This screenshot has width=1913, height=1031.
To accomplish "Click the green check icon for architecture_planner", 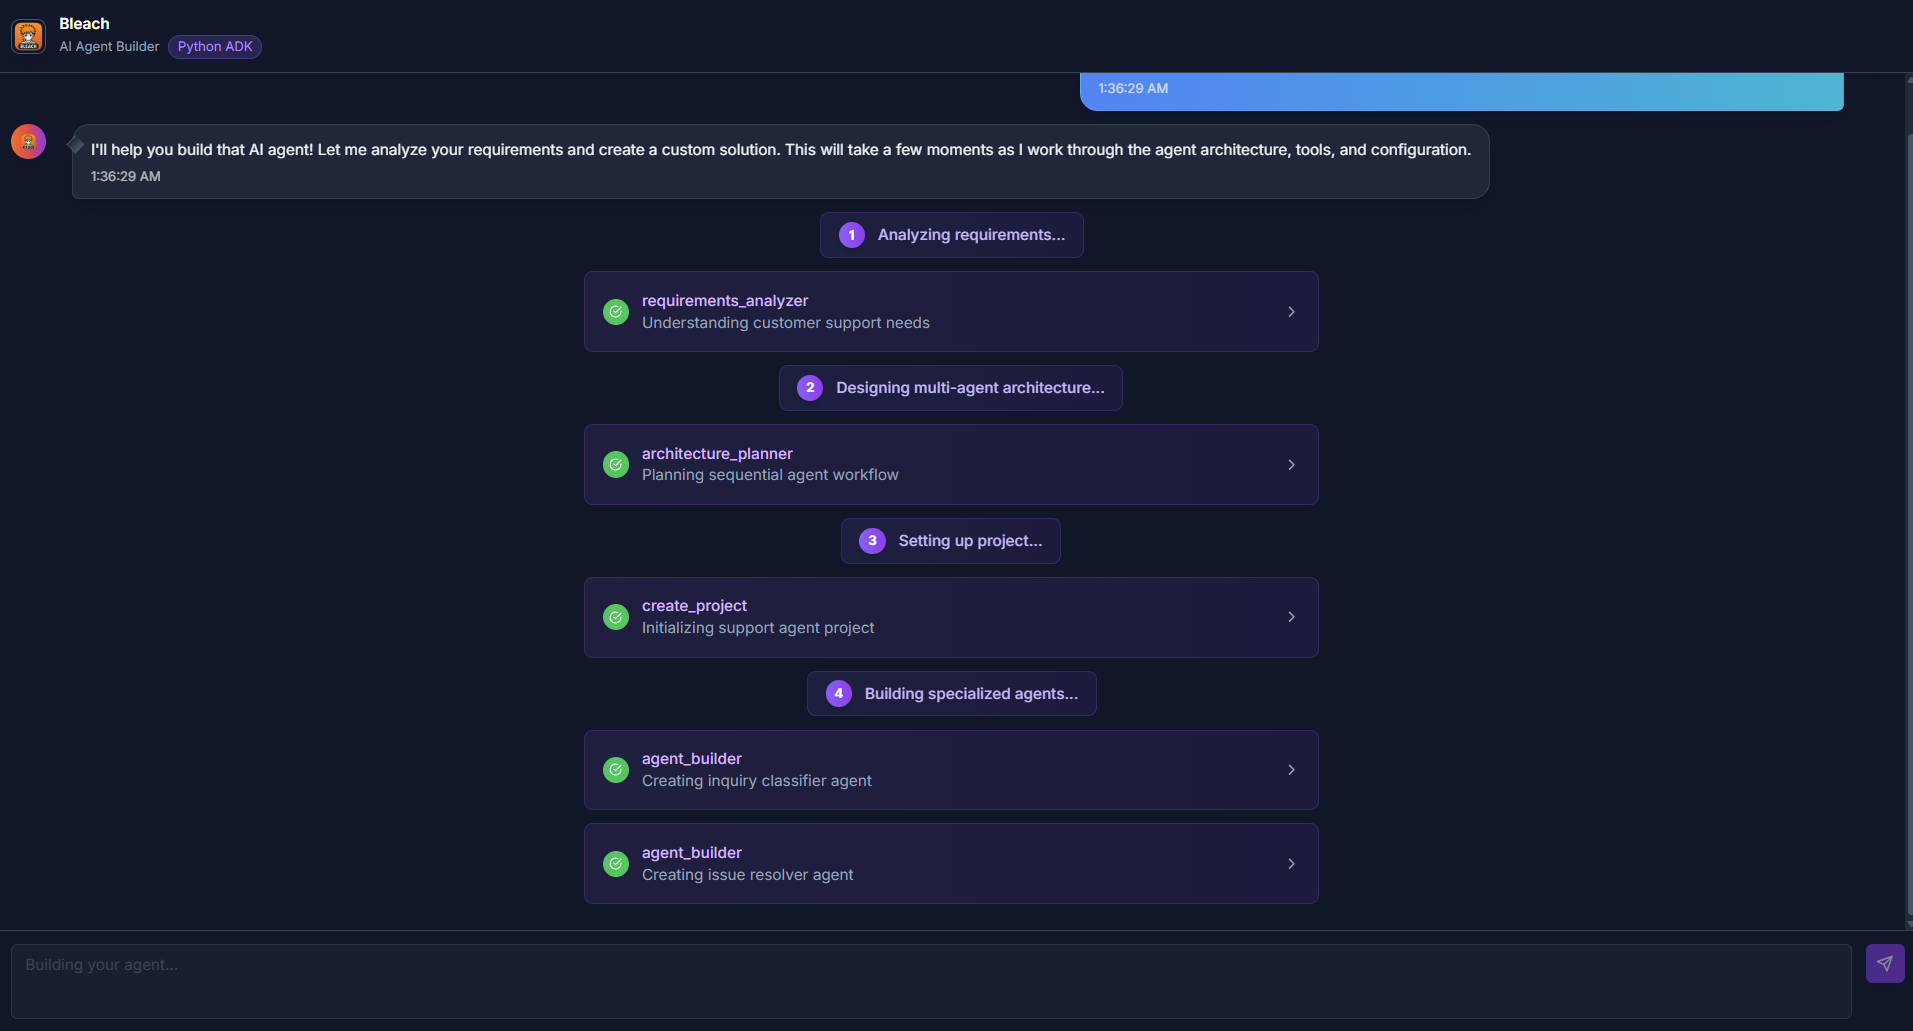I will pos(616,465).
